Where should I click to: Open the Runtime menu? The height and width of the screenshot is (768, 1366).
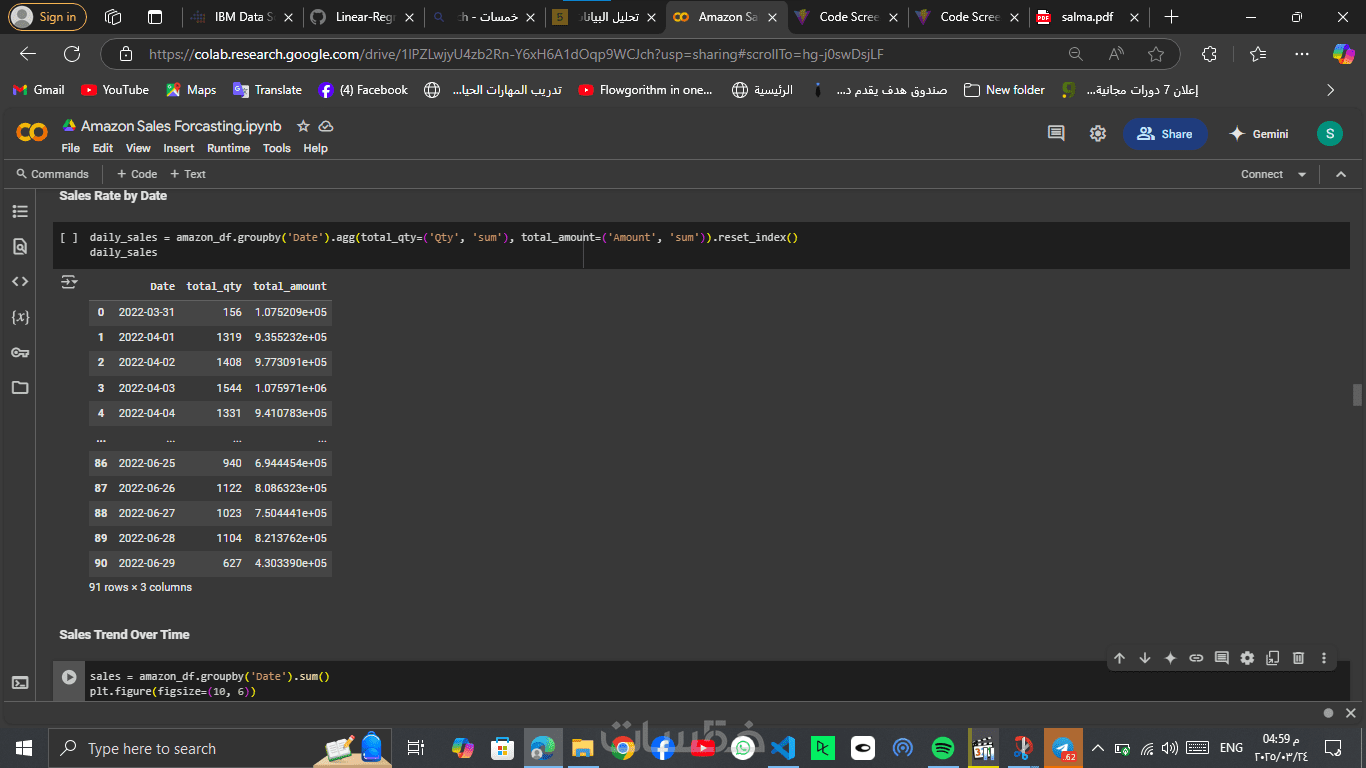228,148
